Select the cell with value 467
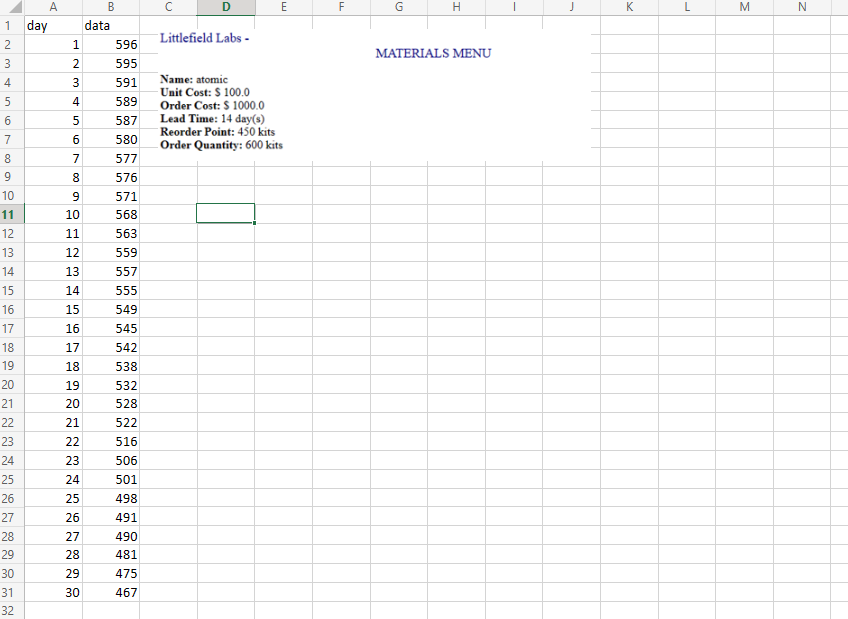 tap(110, 592)
